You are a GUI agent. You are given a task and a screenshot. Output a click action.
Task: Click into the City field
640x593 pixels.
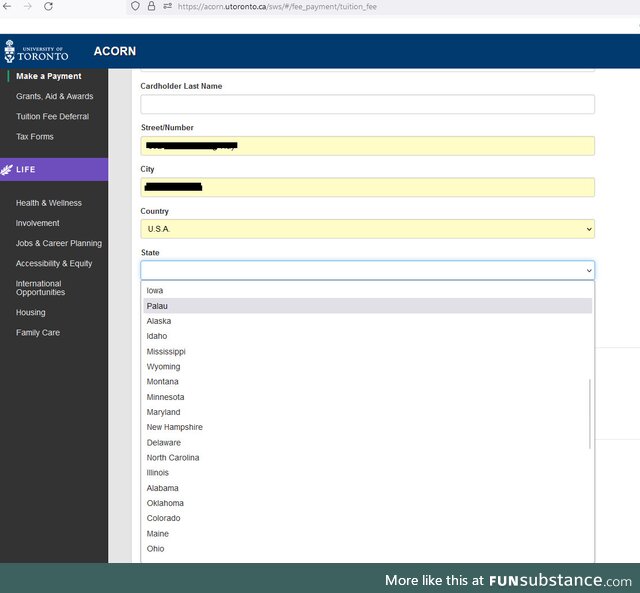click(x=367, y=187)
